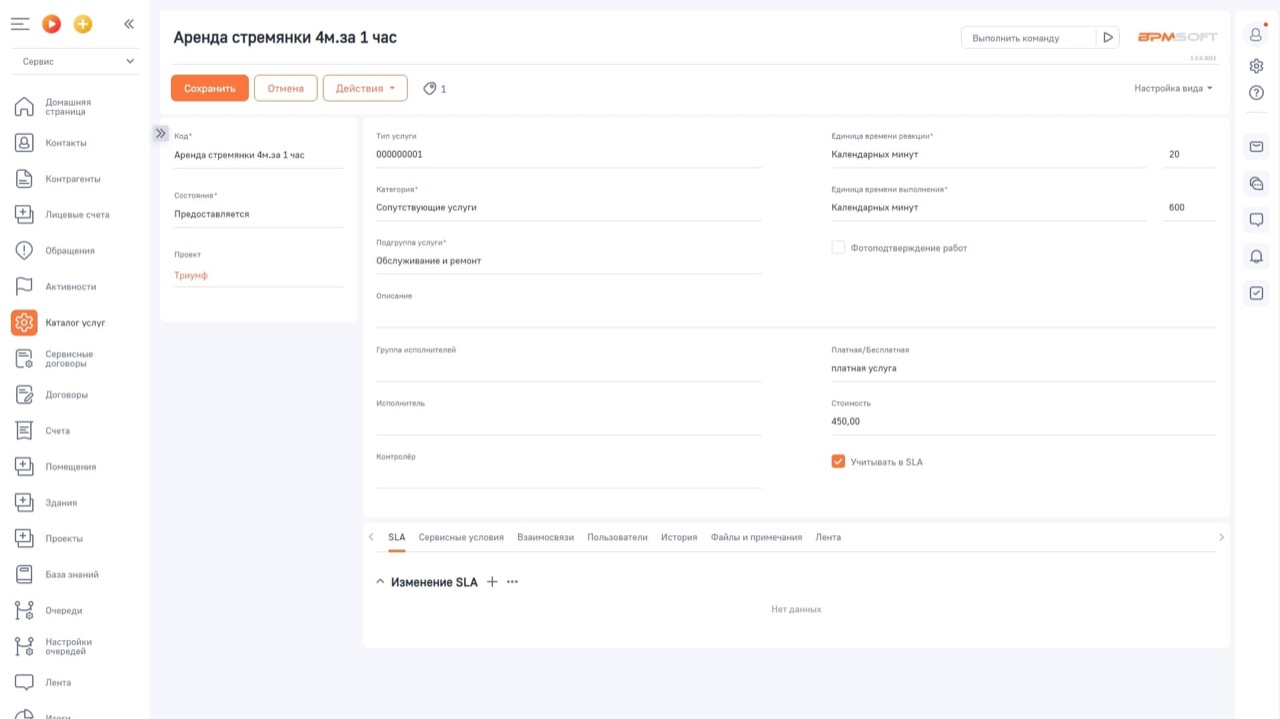
Task: Click the orange plus quick-add icon
Action: pos(83,24)
